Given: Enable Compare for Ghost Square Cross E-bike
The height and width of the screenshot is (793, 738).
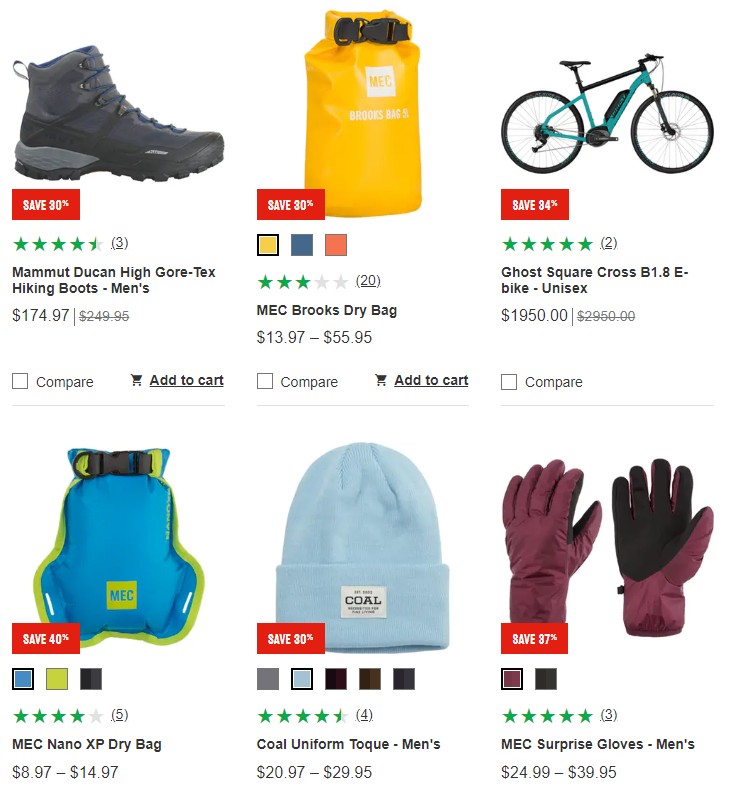Looking at the screenshot, I should [x=509, y=382].
